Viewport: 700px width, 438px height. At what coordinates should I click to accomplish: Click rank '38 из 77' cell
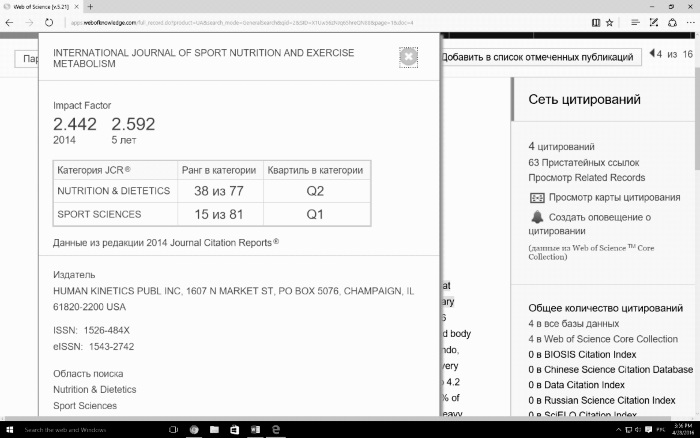tap(220, 191)
